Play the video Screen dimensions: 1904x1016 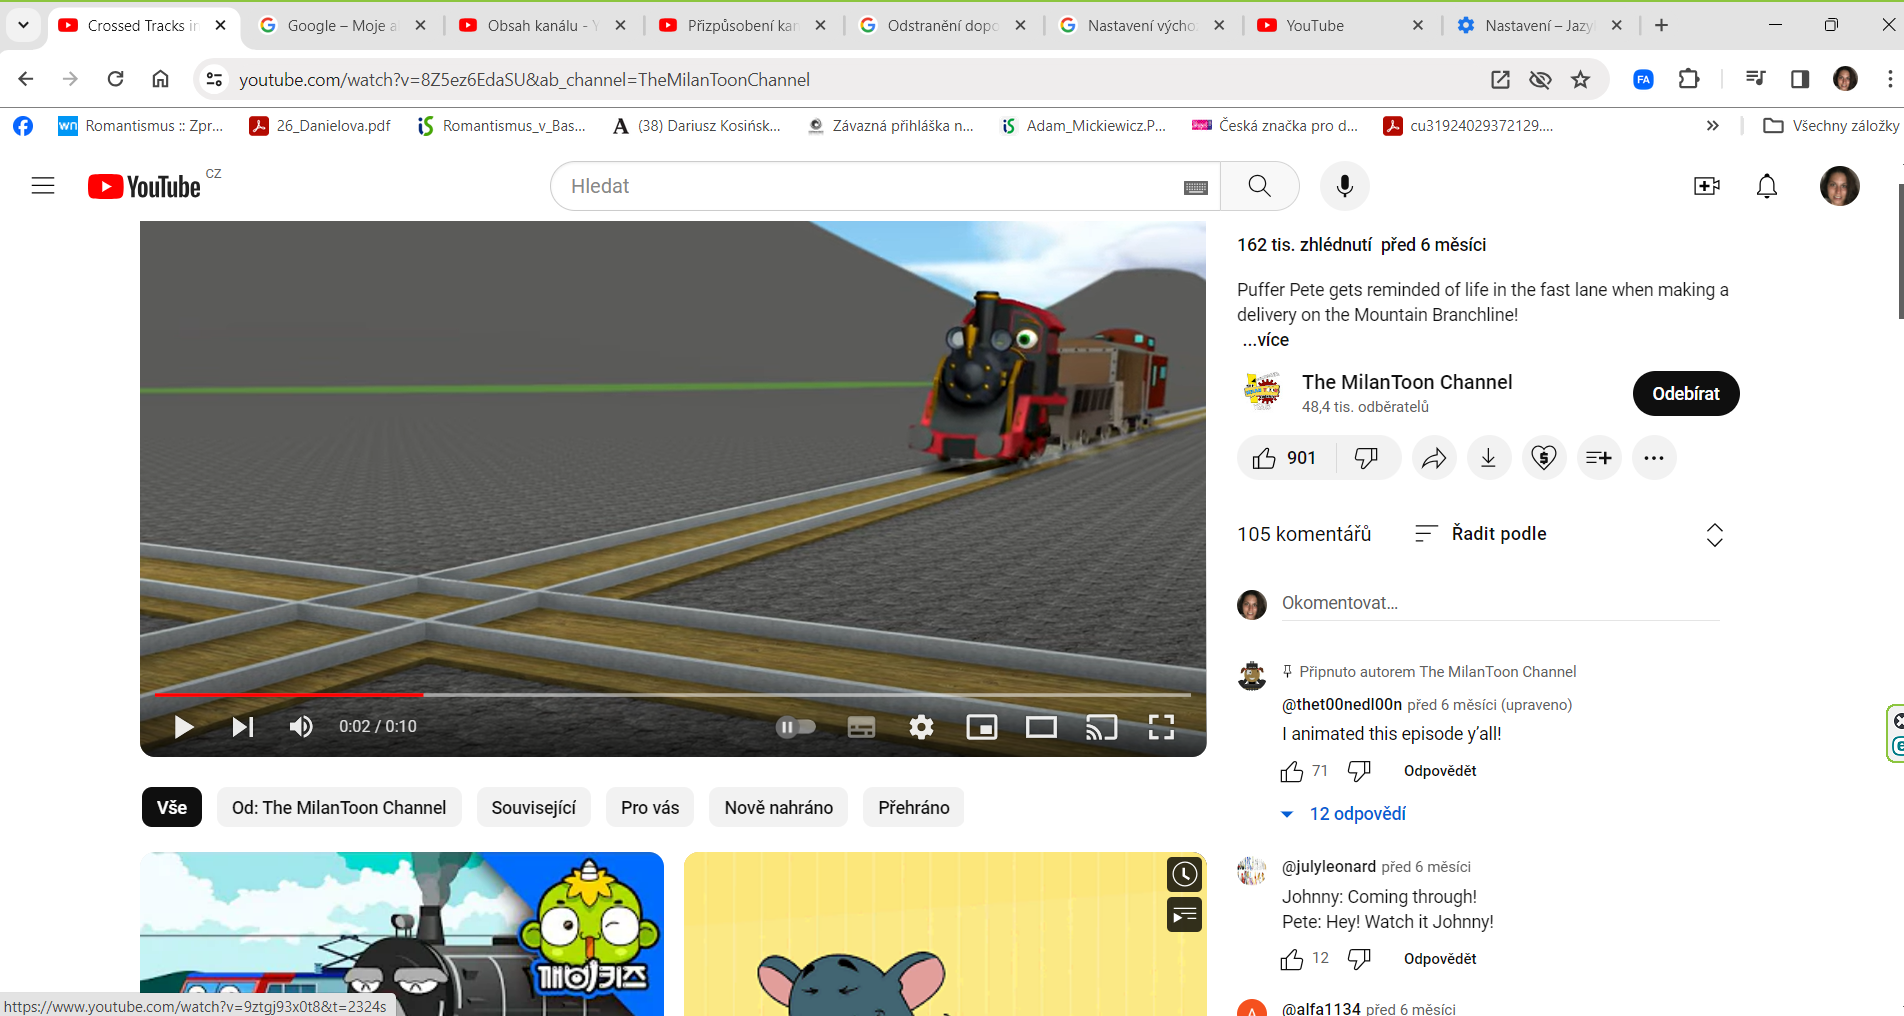click(x=183, y=727)
